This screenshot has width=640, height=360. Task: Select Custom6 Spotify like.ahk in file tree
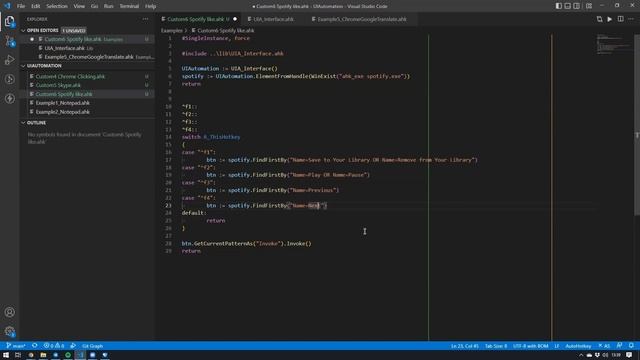[64, 94]
